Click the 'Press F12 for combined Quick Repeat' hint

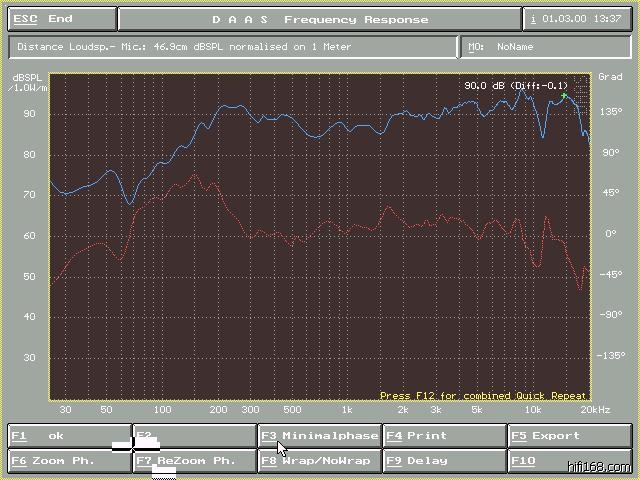[483, 396]
